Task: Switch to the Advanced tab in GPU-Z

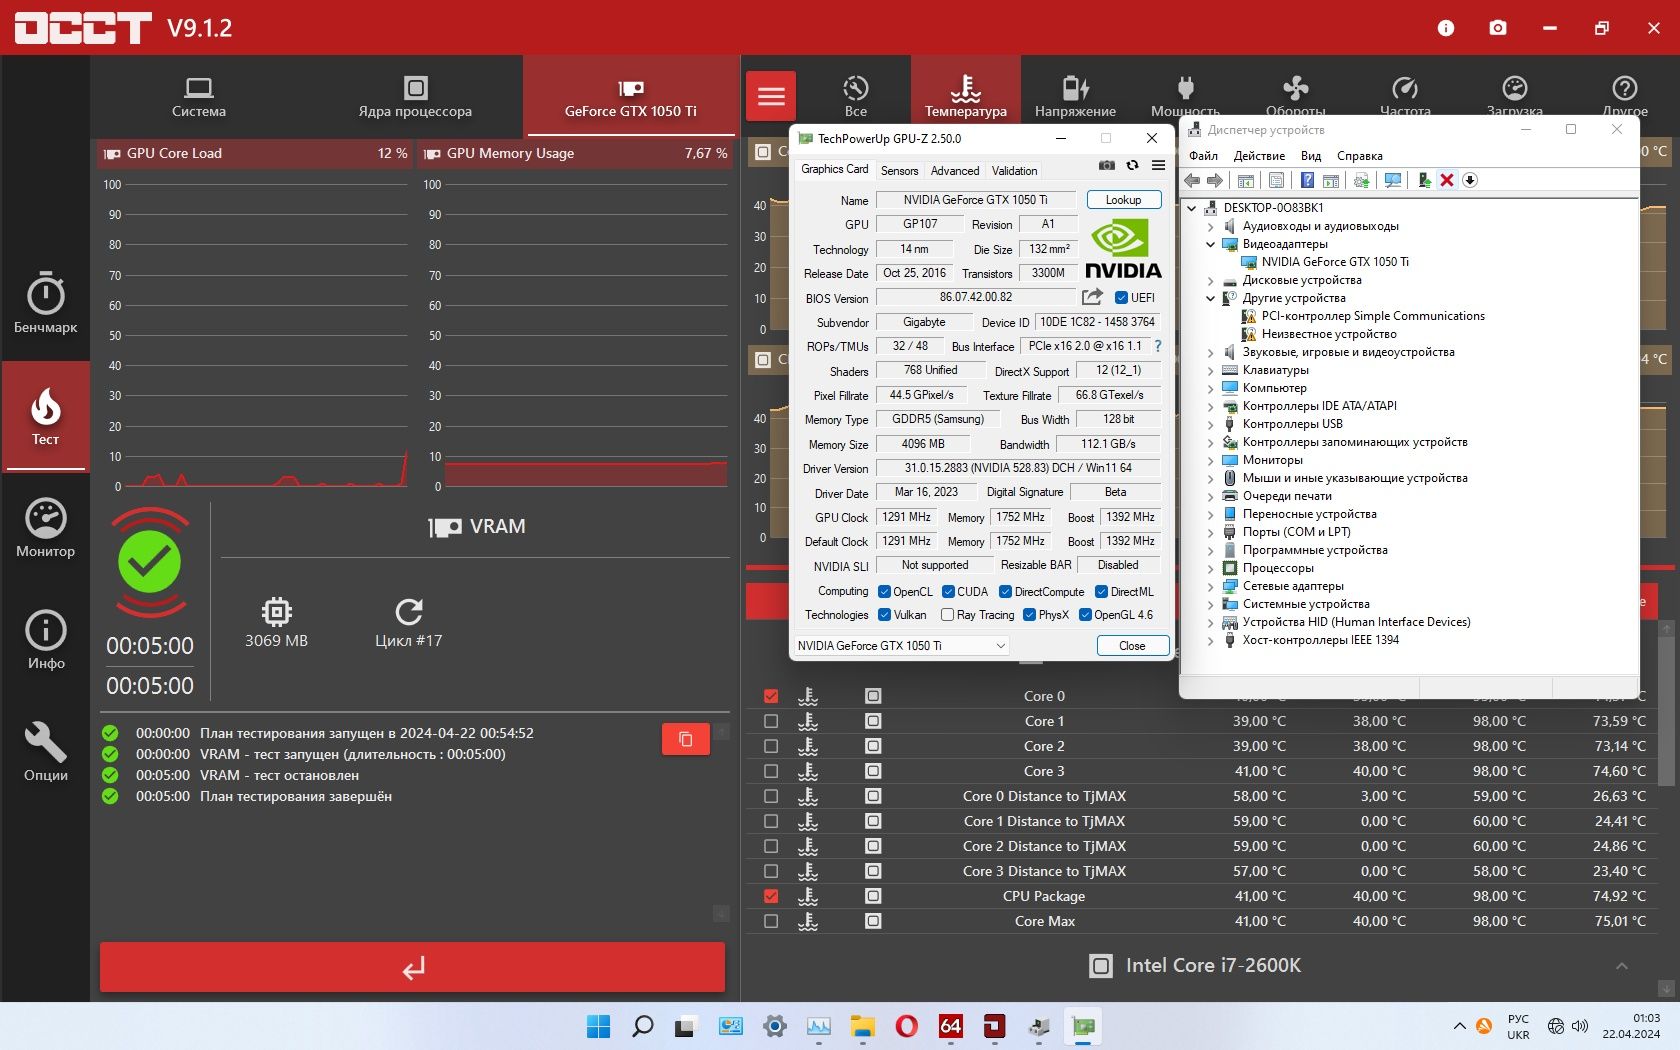Action: coord(955,171)
